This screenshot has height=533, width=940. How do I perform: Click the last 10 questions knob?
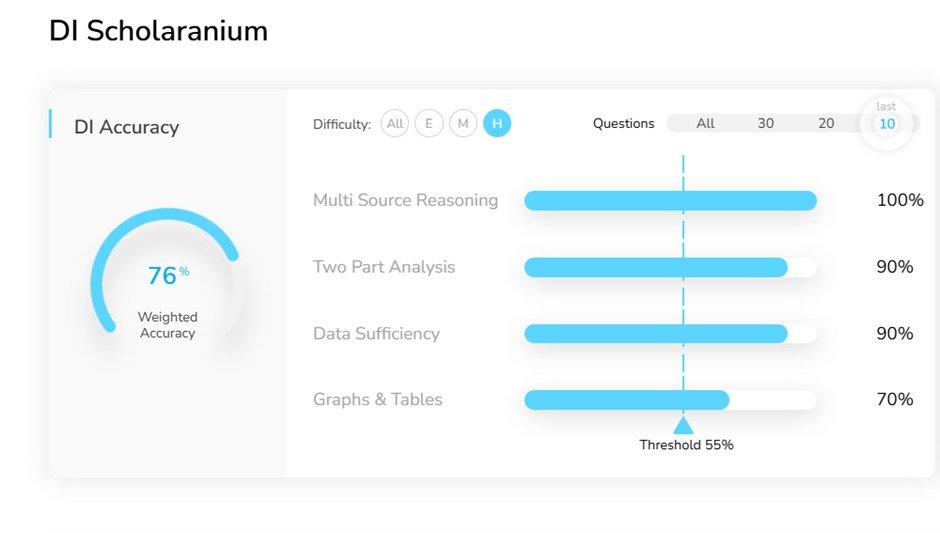886,124
